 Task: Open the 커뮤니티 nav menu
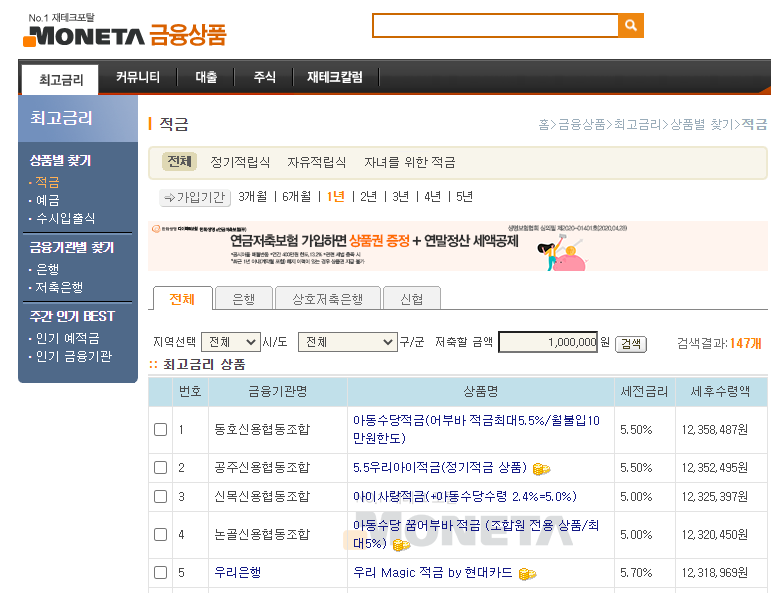pyautogui.click(x=138, y=77)
